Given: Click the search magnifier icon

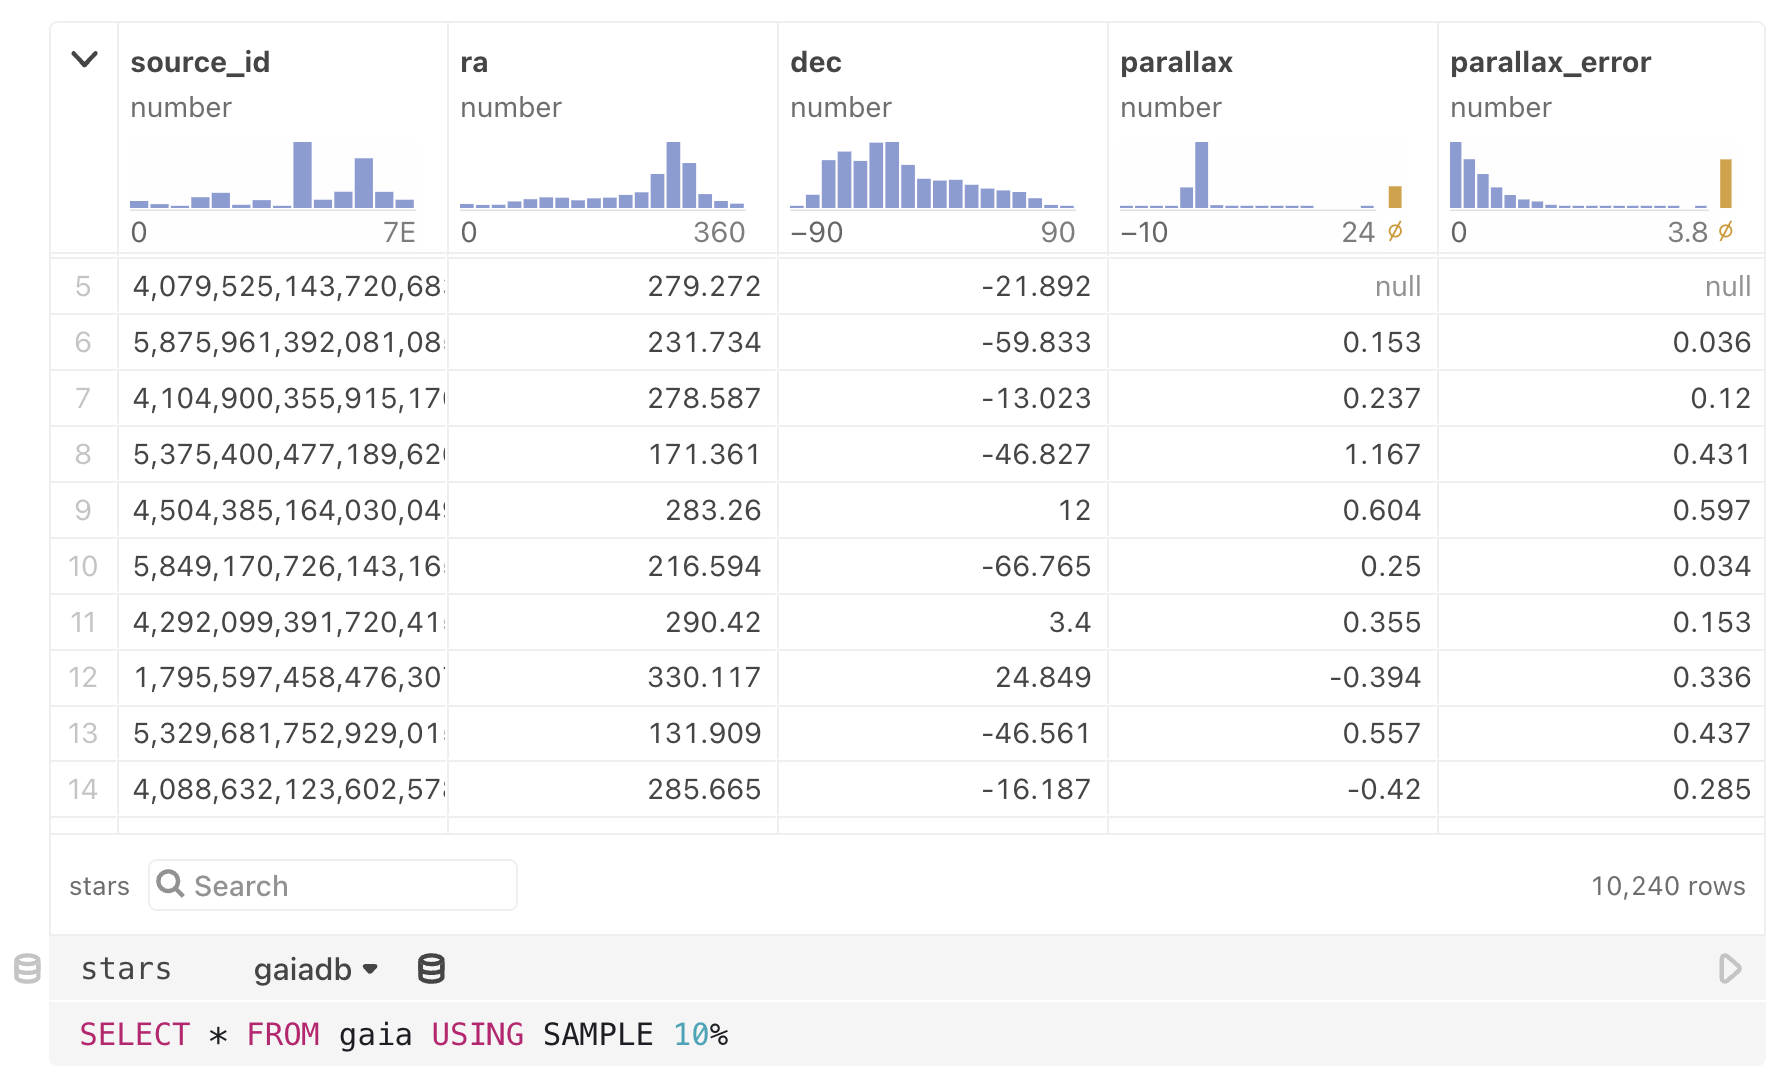Looking at the screenshot, I should click(170, 885).
